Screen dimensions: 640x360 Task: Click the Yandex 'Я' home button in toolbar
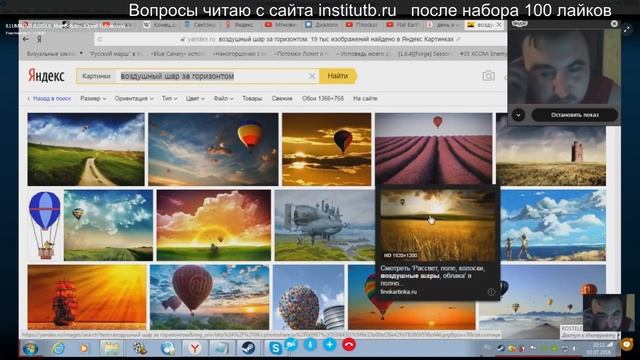[40, 39]
